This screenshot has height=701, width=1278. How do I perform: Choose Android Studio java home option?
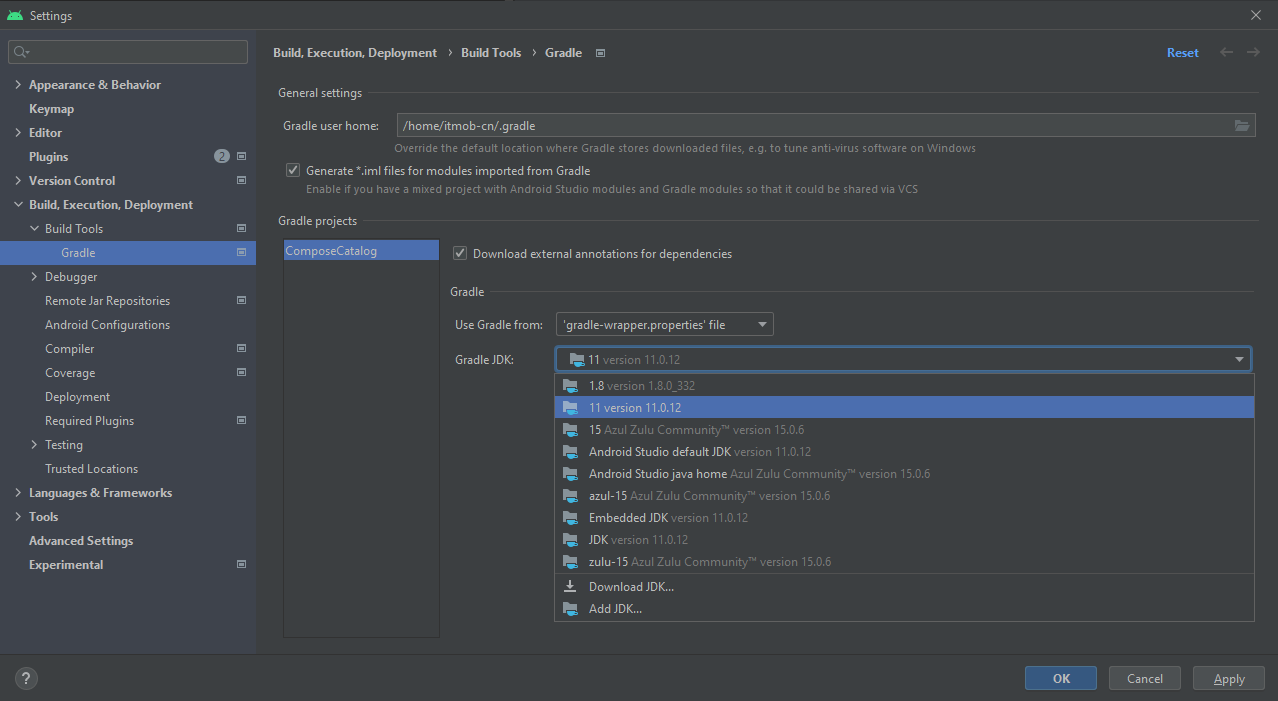904,474
